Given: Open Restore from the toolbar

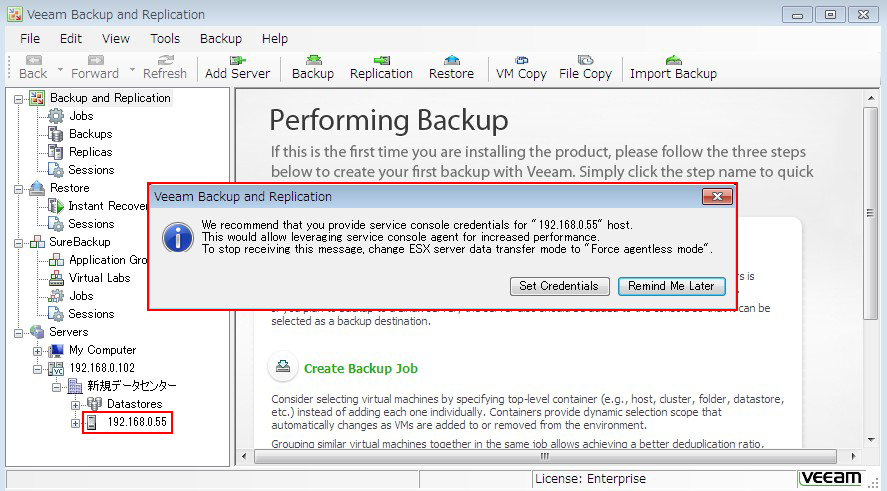Looking at the screenshot, I should [x=451, y=67].
